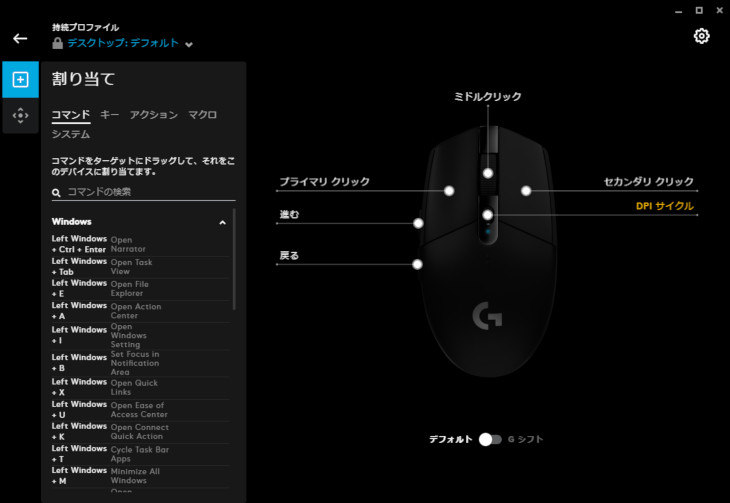
Task: Click the 戻る assignment label
Action: 289,256
